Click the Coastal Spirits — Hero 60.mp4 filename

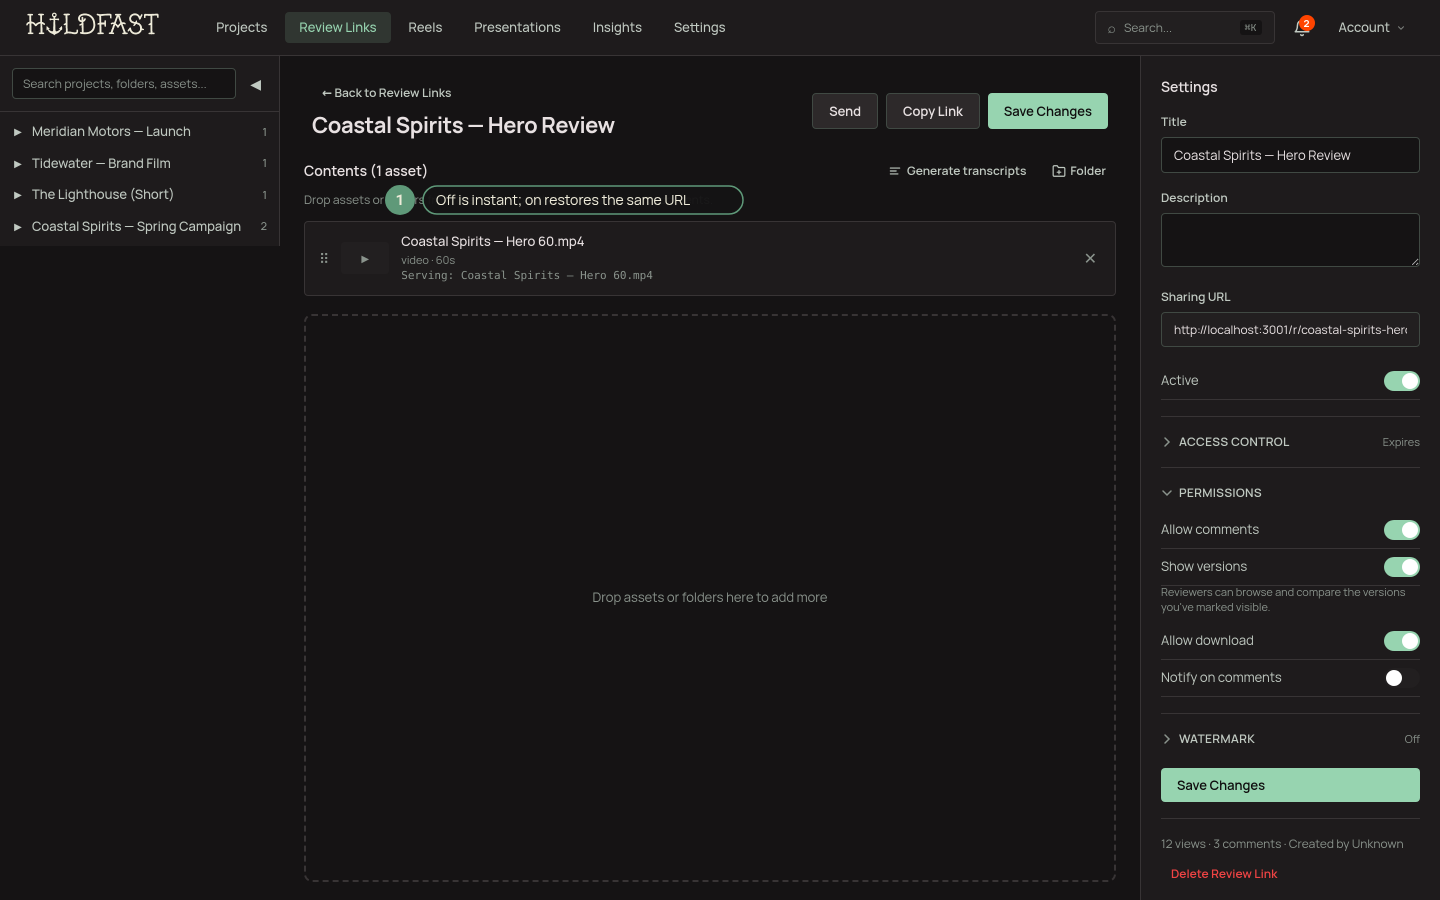[x=492, y=242]
